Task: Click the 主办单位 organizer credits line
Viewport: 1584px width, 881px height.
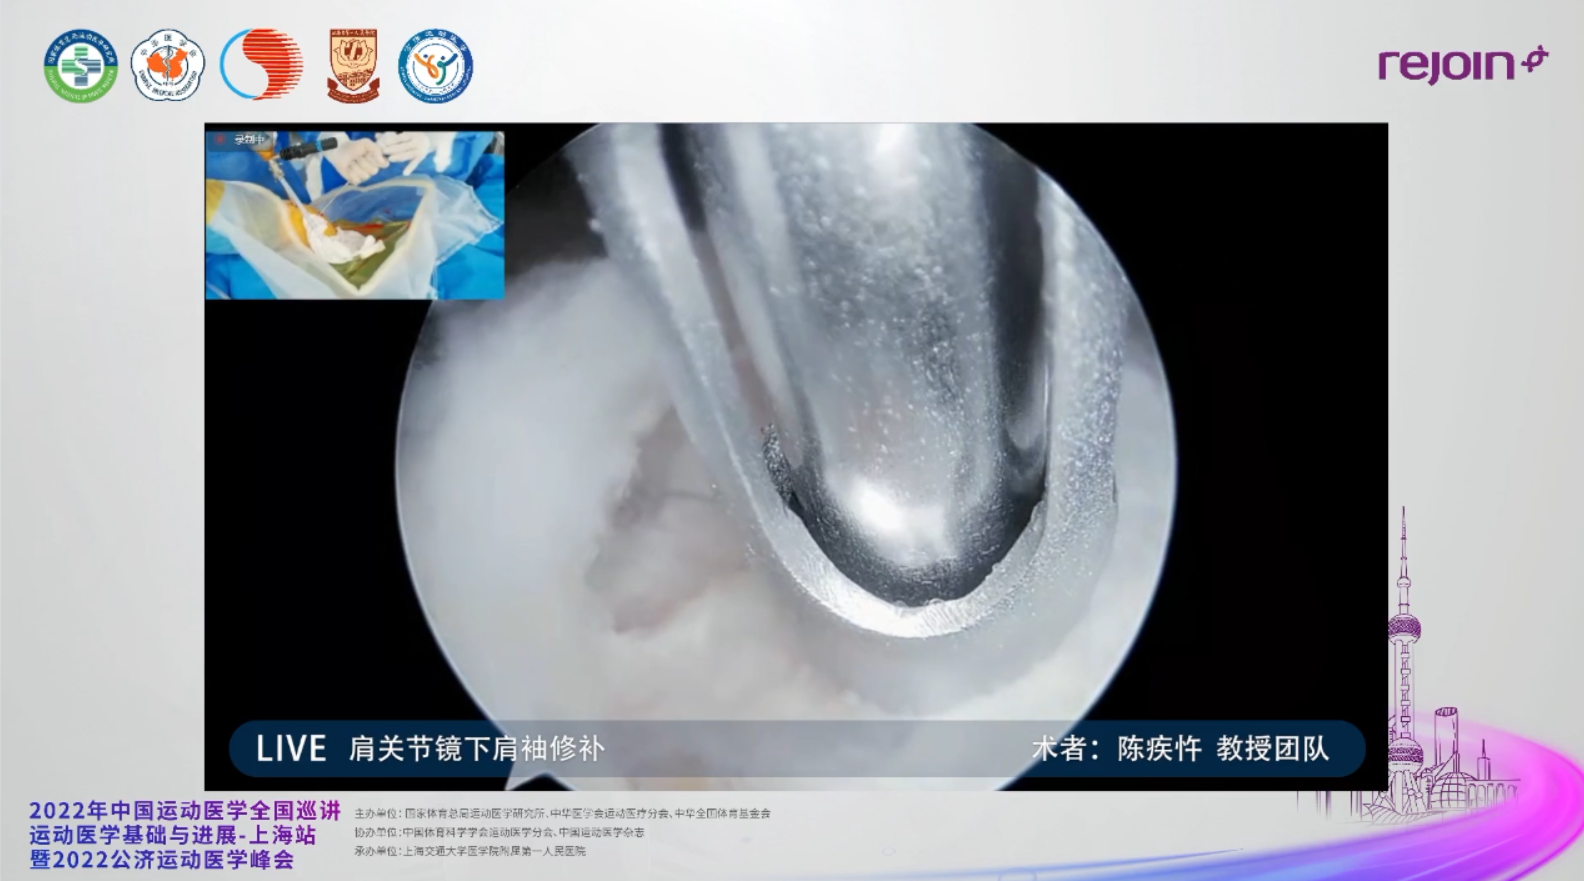Action: (x=562, y=814)
